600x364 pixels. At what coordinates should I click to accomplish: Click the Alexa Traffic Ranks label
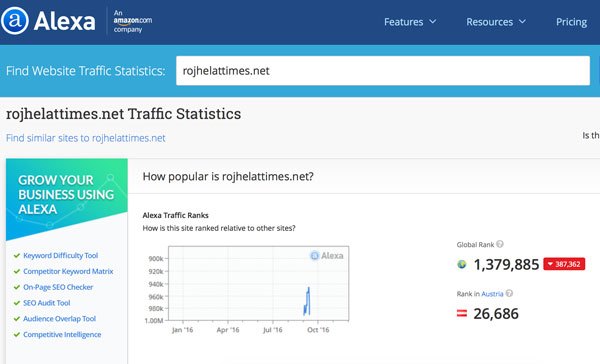click(x=176, y=215)
